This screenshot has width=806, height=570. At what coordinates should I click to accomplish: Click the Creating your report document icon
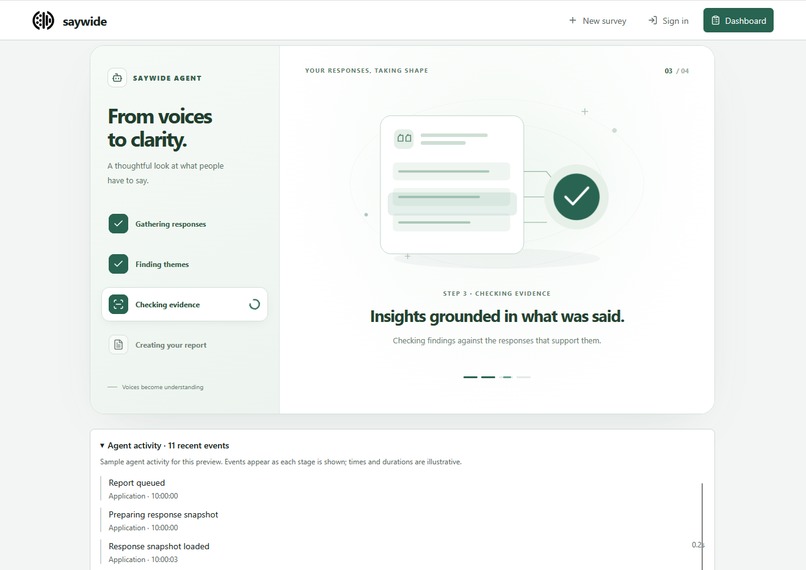point(118,344)
